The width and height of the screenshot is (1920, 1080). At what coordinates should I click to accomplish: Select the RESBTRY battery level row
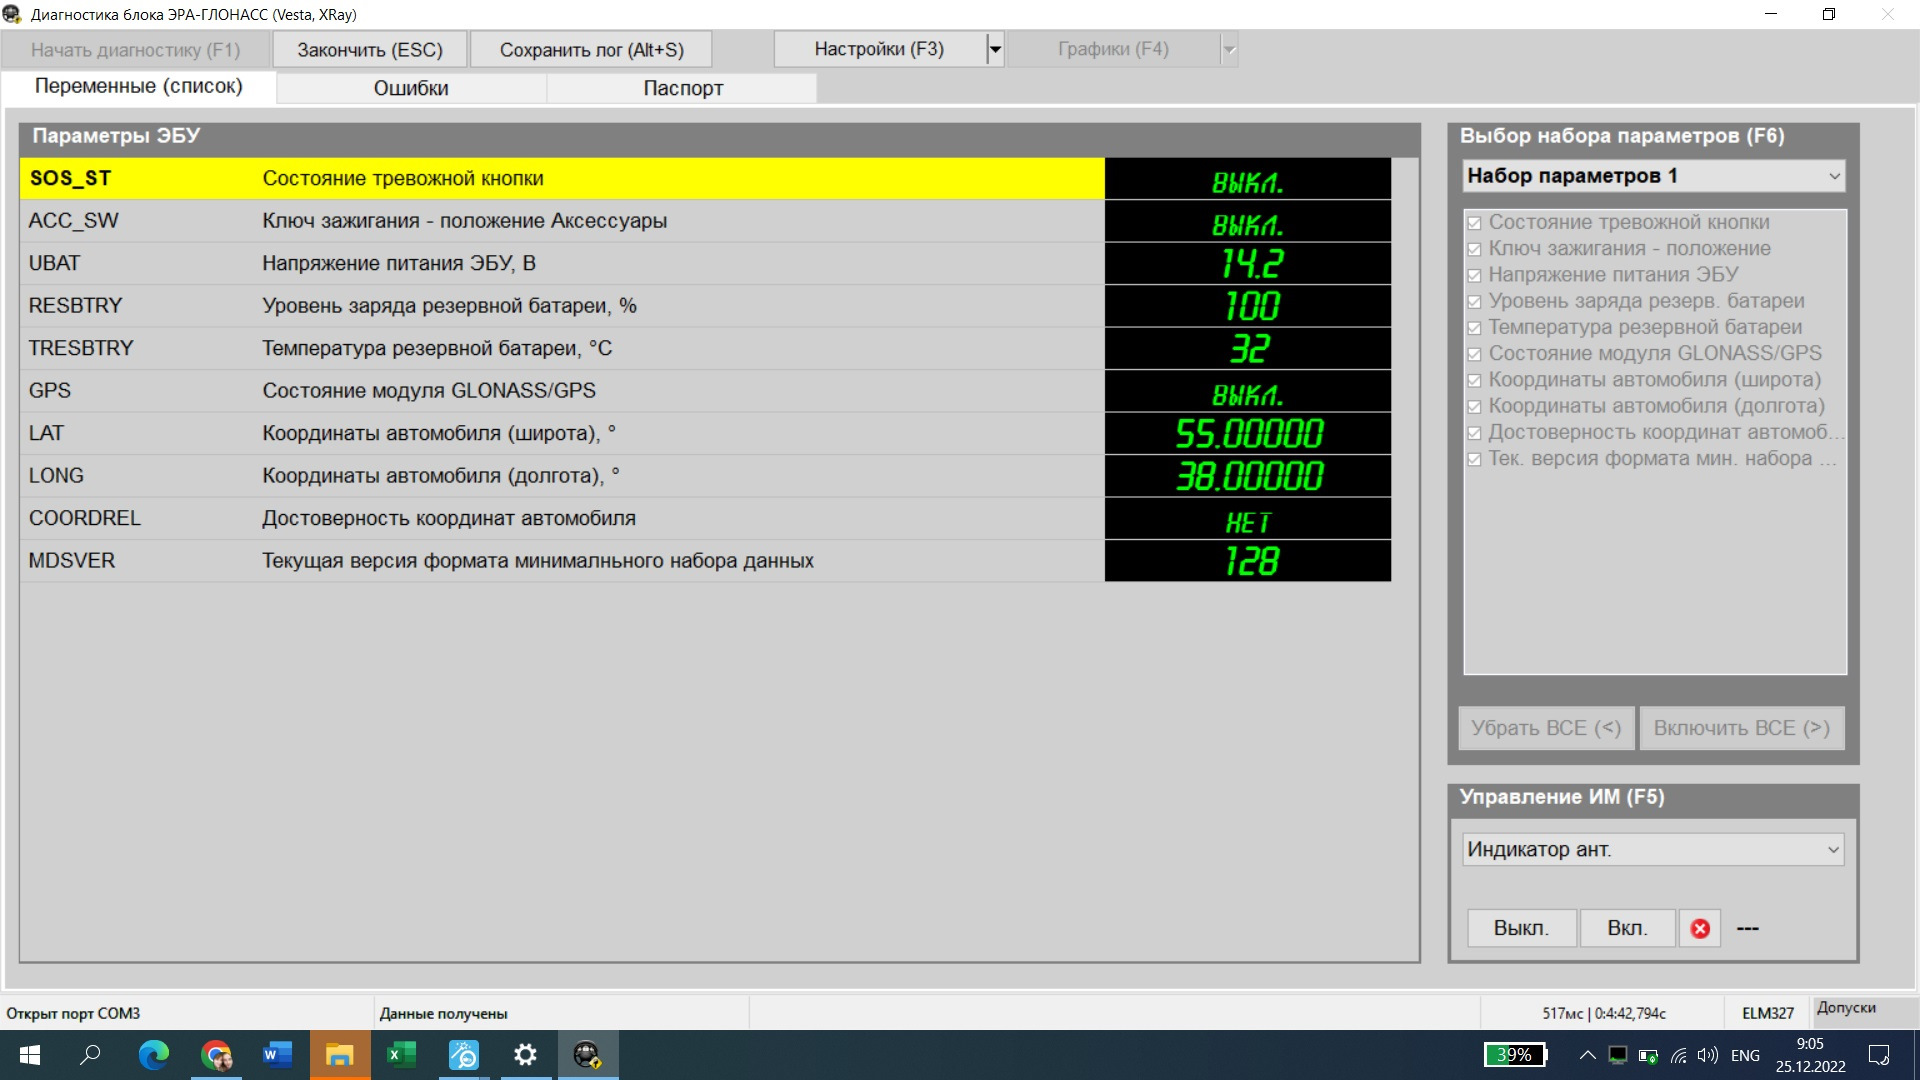[705, 306]
